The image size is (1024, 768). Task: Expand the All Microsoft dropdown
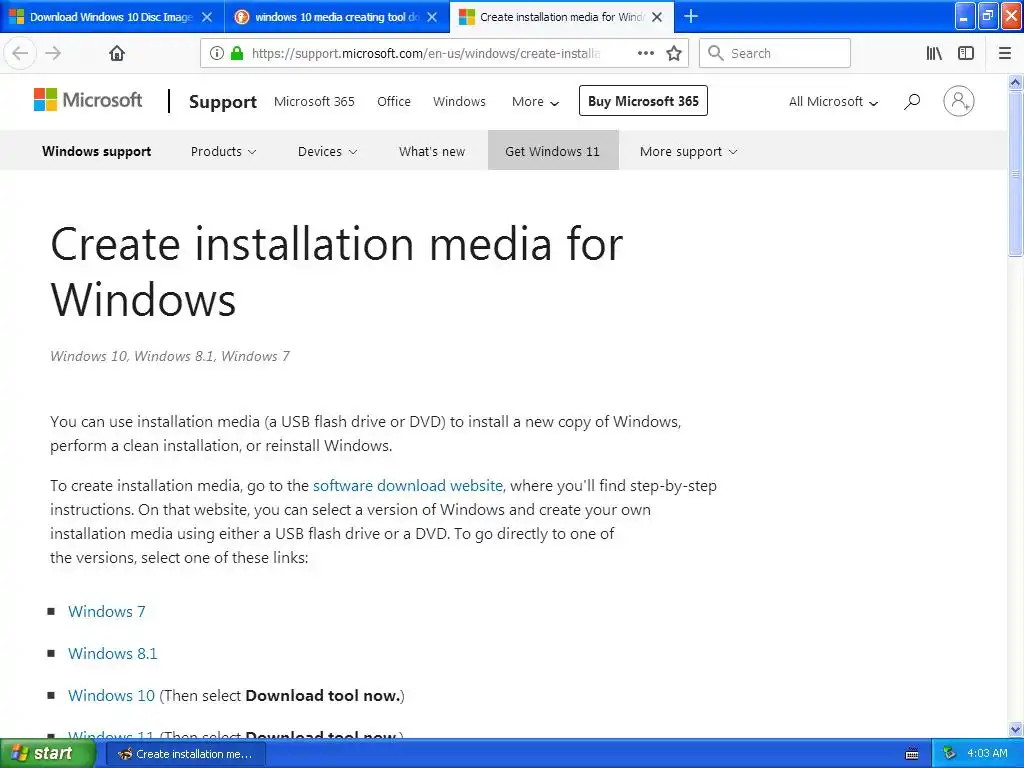click(x=833, y=102)
